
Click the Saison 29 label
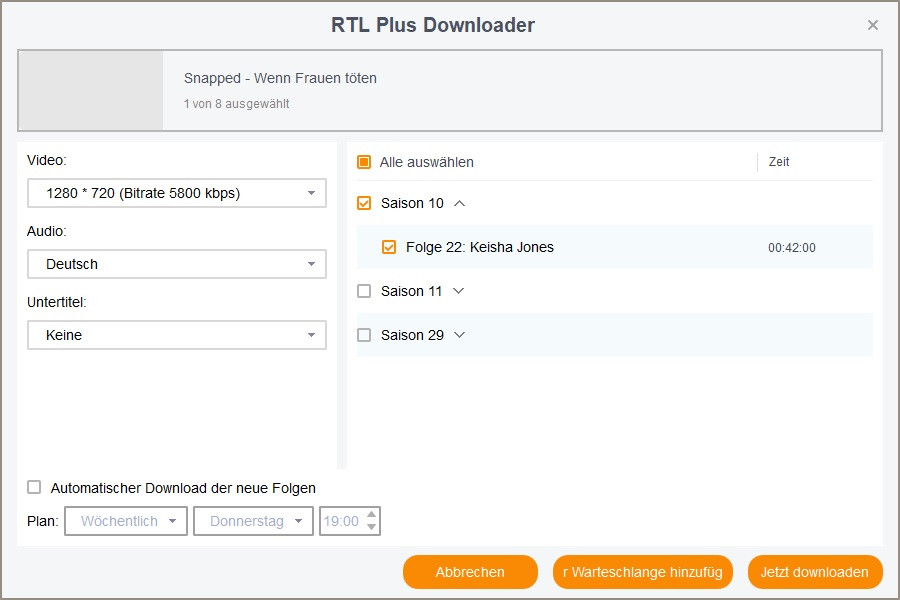[412, 335]
